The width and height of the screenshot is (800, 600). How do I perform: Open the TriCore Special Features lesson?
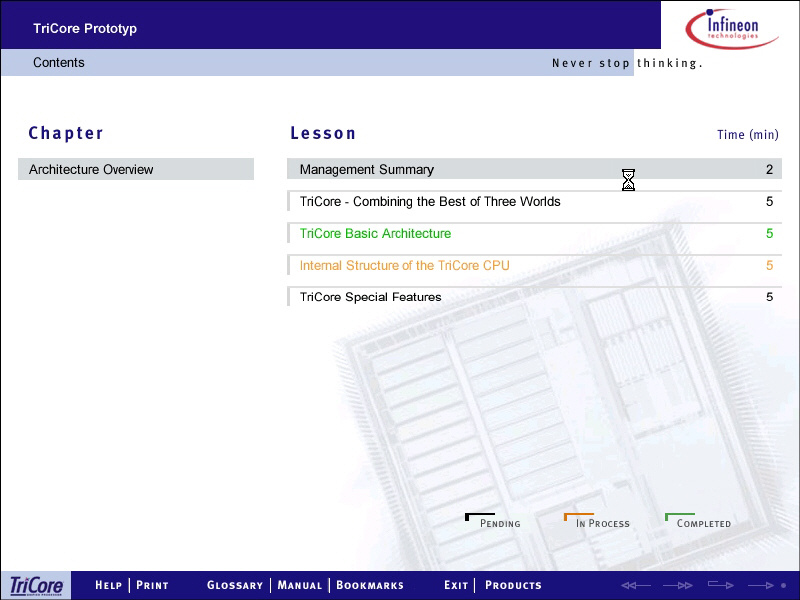534,297
